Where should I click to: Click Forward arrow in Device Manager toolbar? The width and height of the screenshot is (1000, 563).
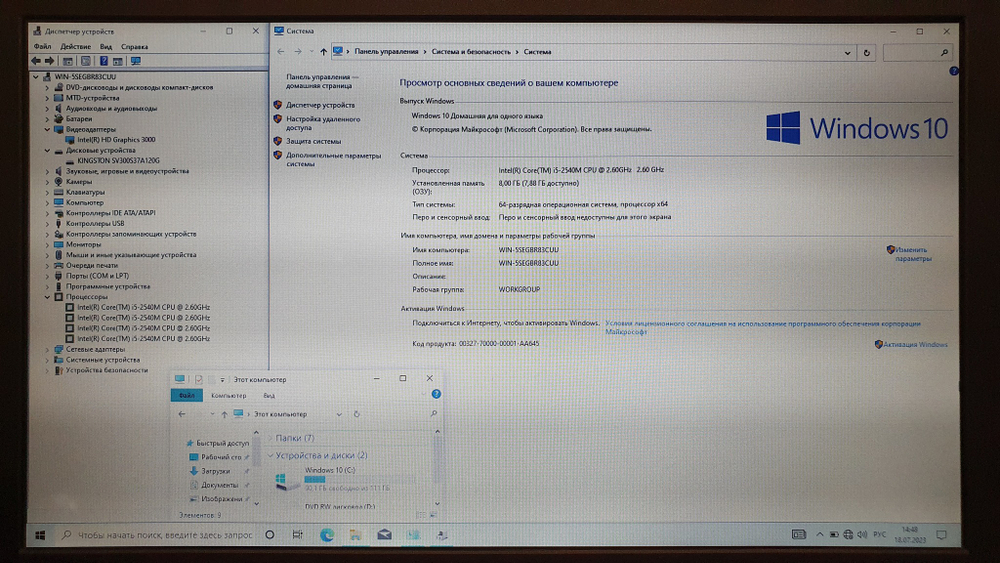[49, 61]
